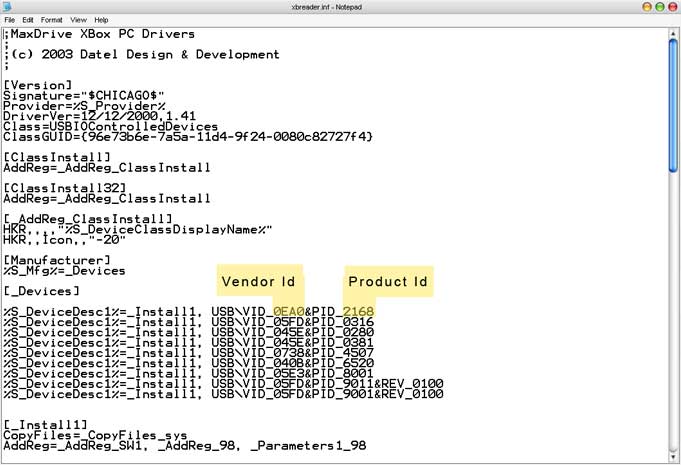This screenshot has height=465, width=681.
Task: Click the [_Devices] section header
Action: click(x=42, y=291)
